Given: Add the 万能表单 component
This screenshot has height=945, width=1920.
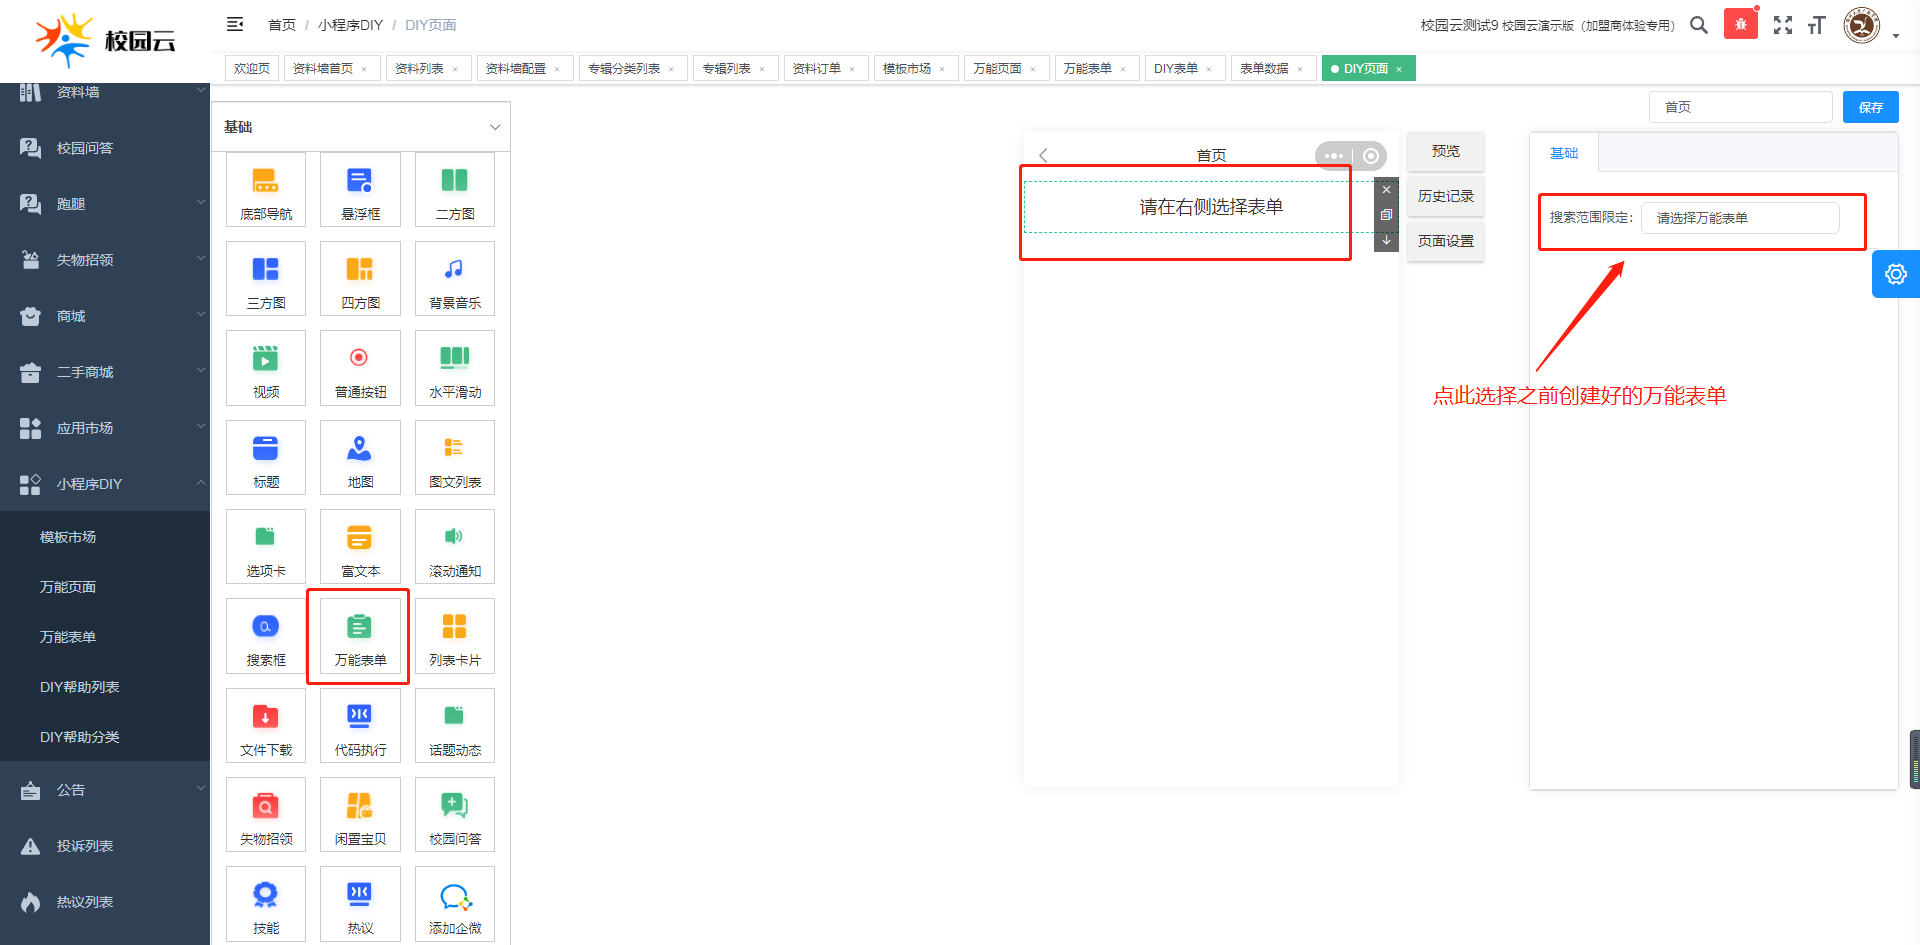Looking at the screenshot, I should click(x=360, y=636).
